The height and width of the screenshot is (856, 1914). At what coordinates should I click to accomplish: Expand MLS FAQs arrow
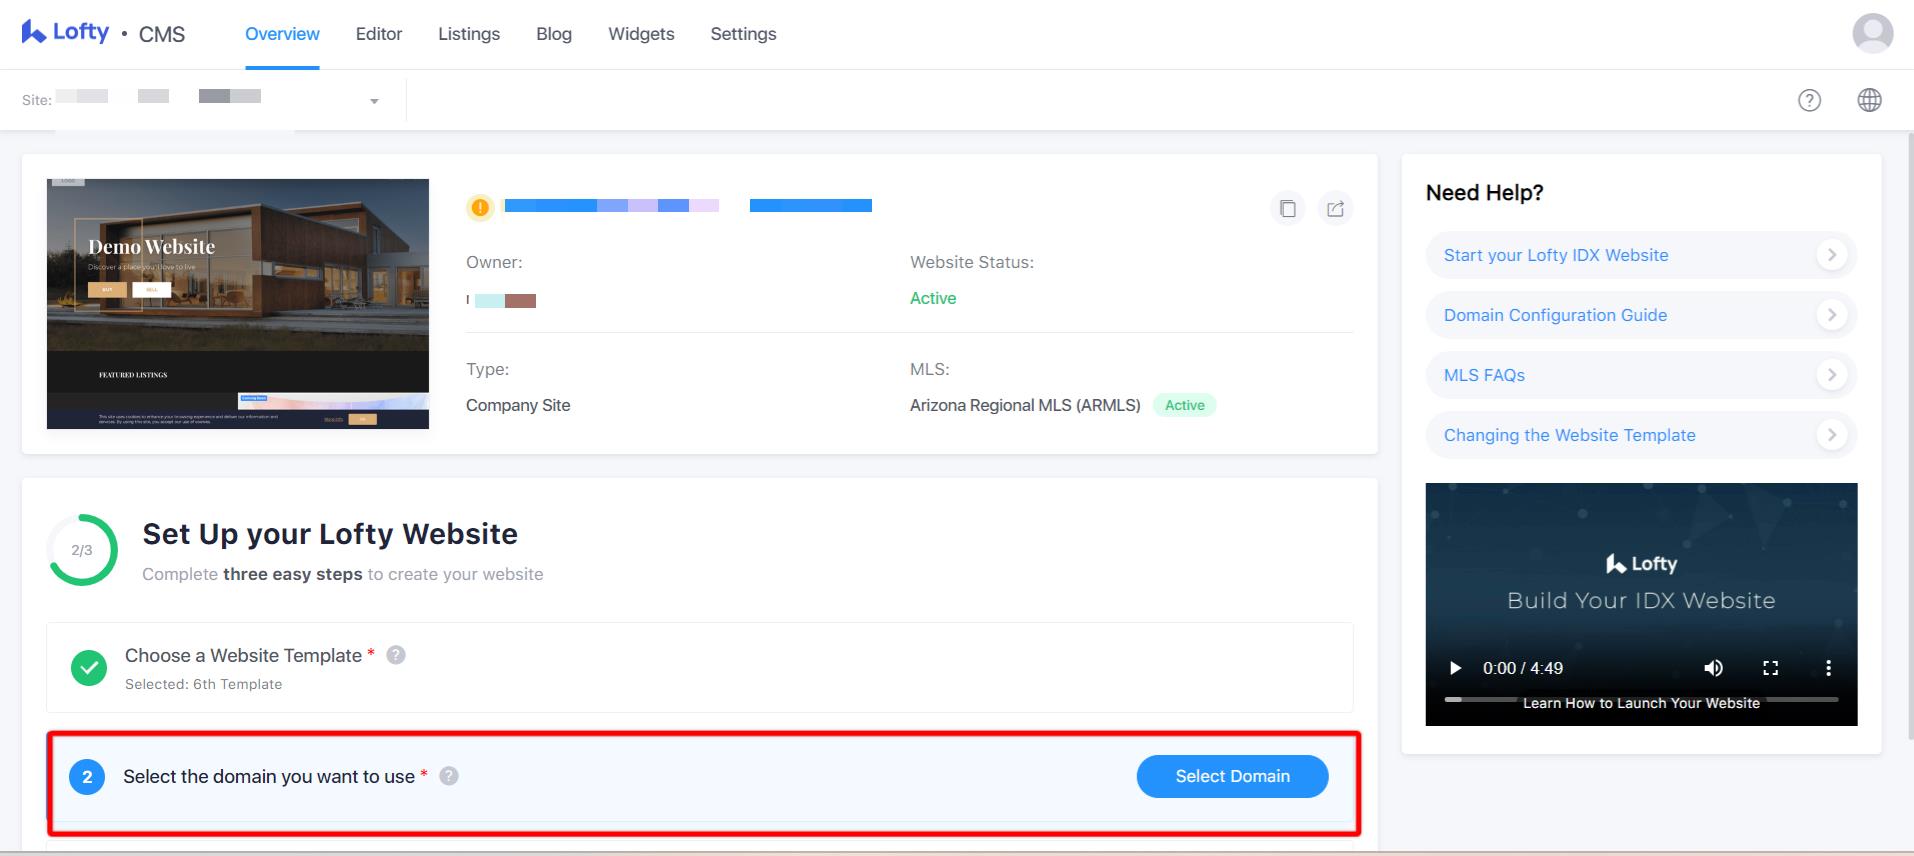[1831, 375]
